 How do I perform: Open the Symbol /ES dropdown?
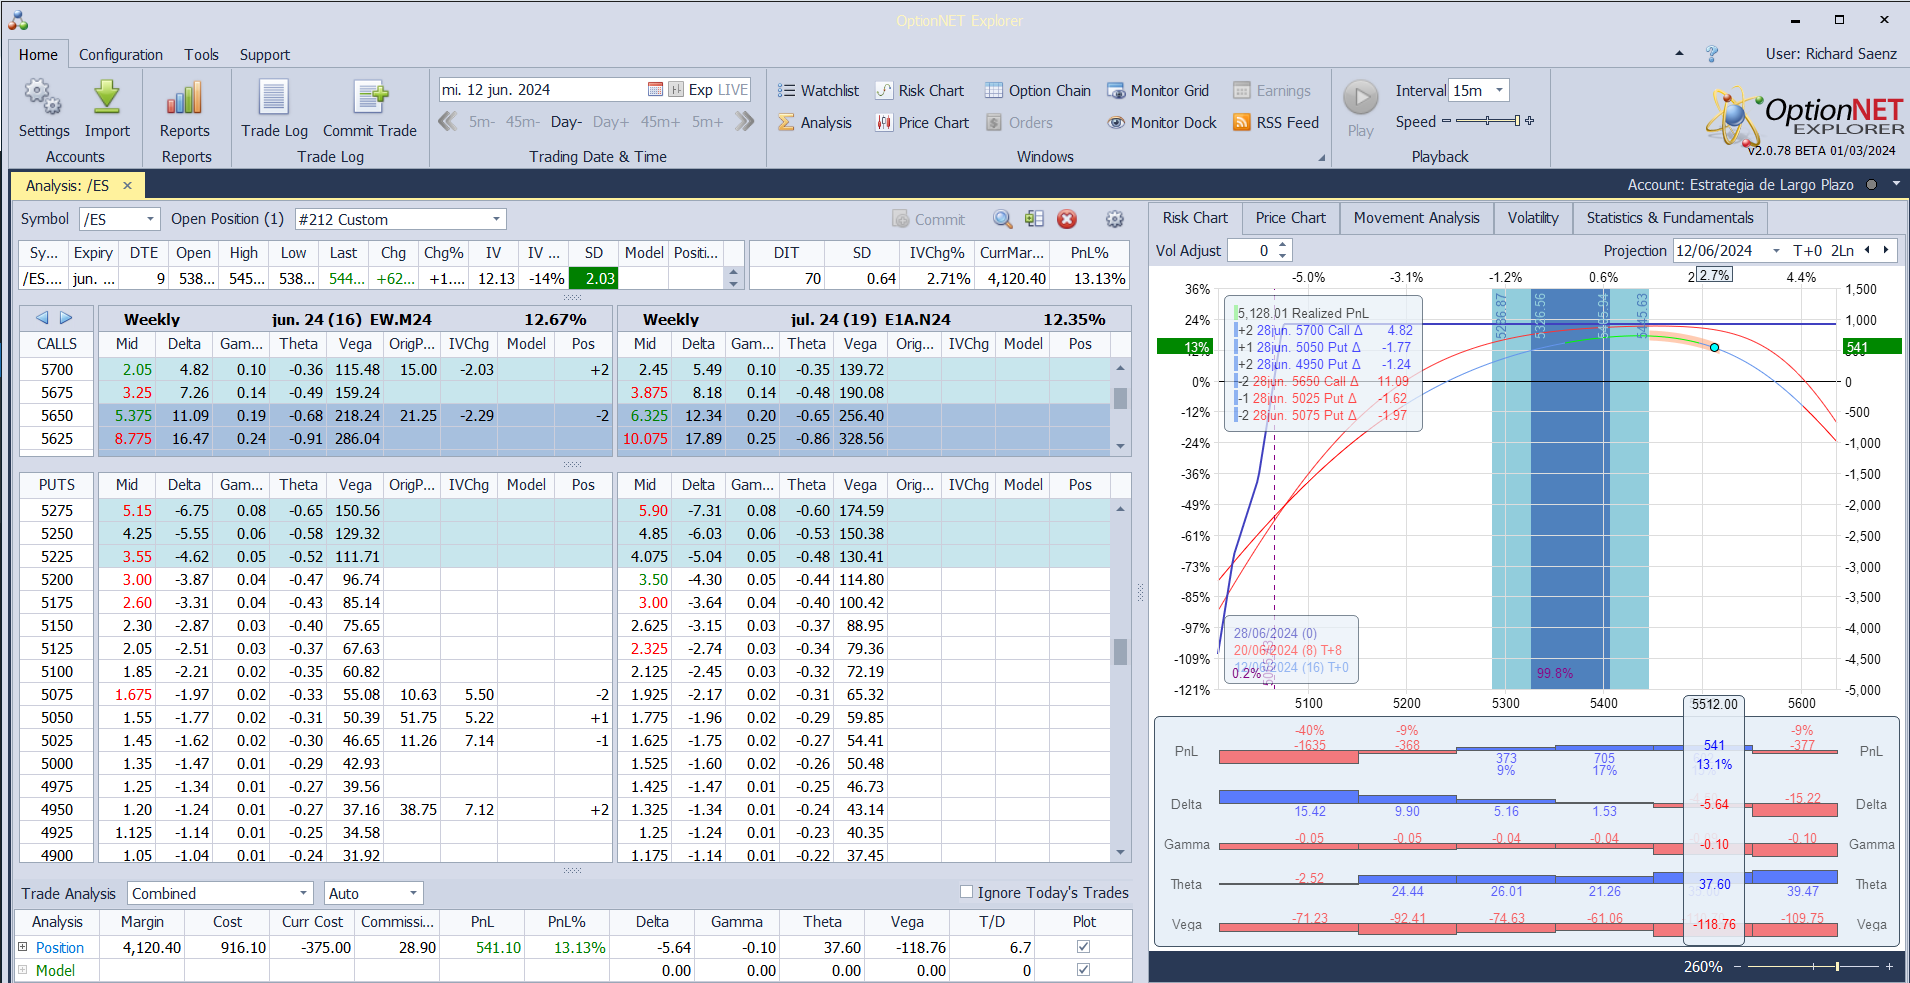(151, 219)
